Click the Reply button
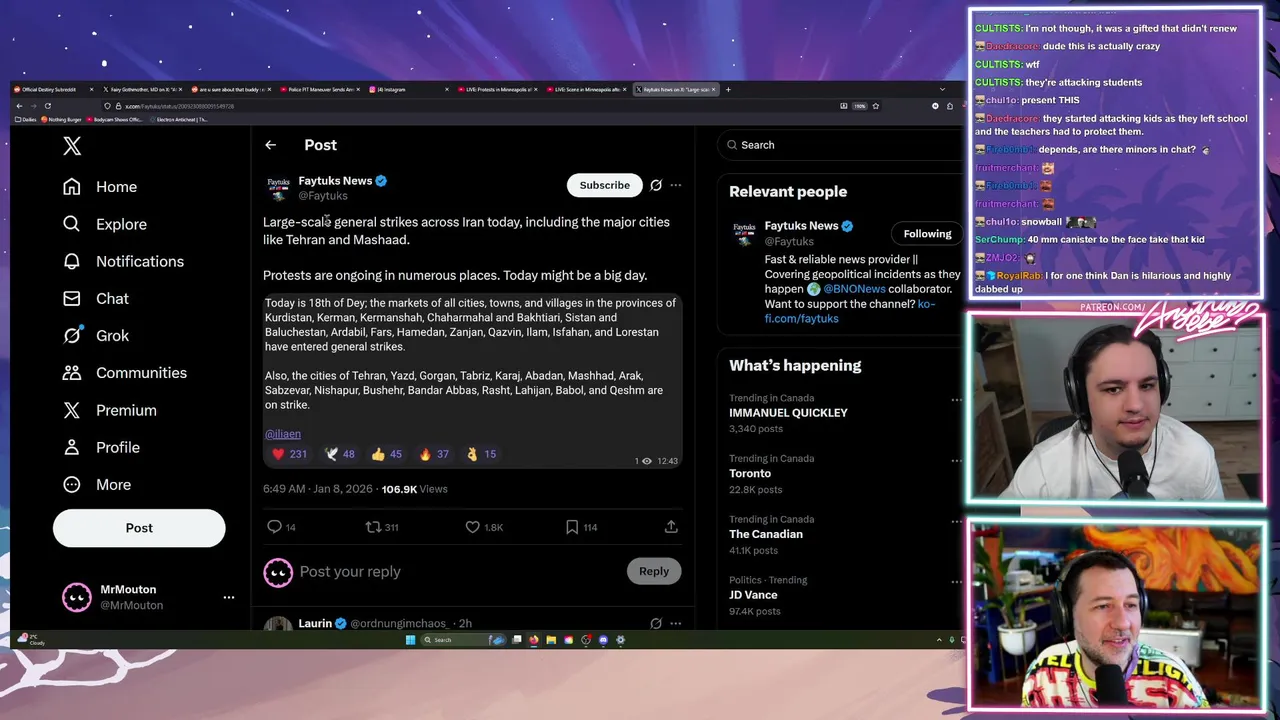This screenshot has width=1280, height=720. coord(654,571)
